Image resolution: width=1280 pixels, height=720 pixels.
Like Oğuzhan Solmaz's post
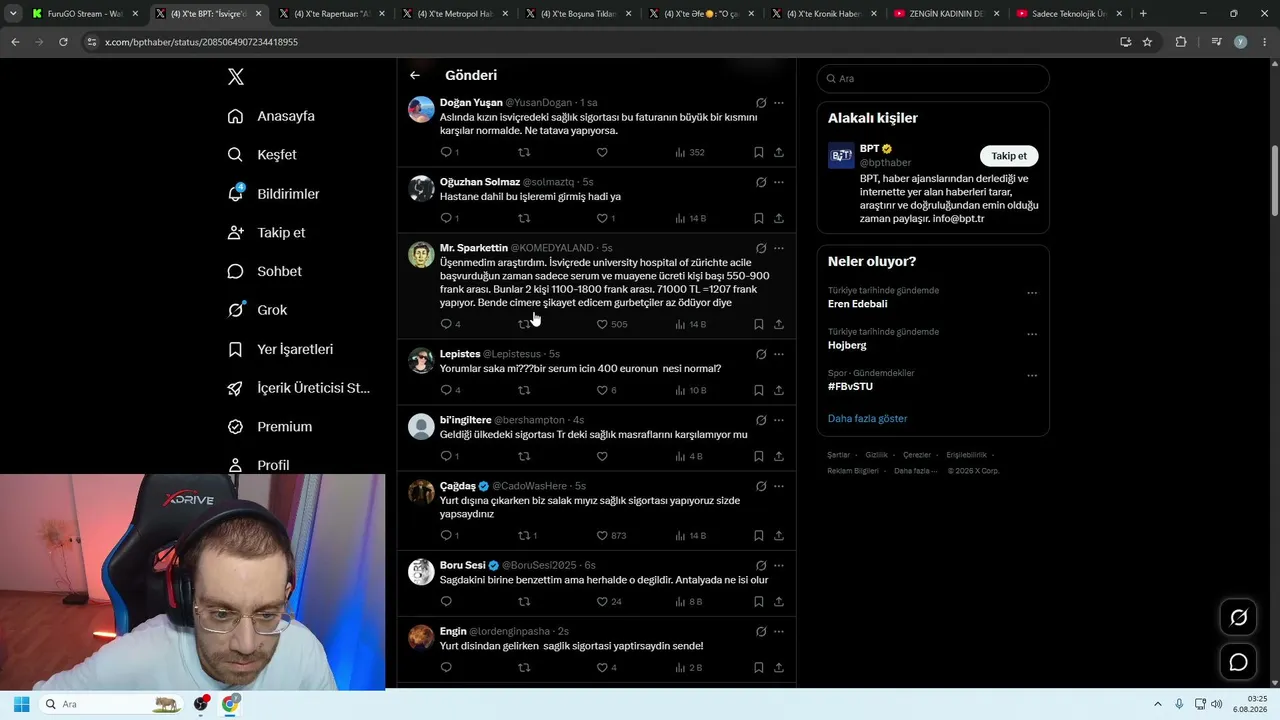pyautogui.click(x=602, y=218)
